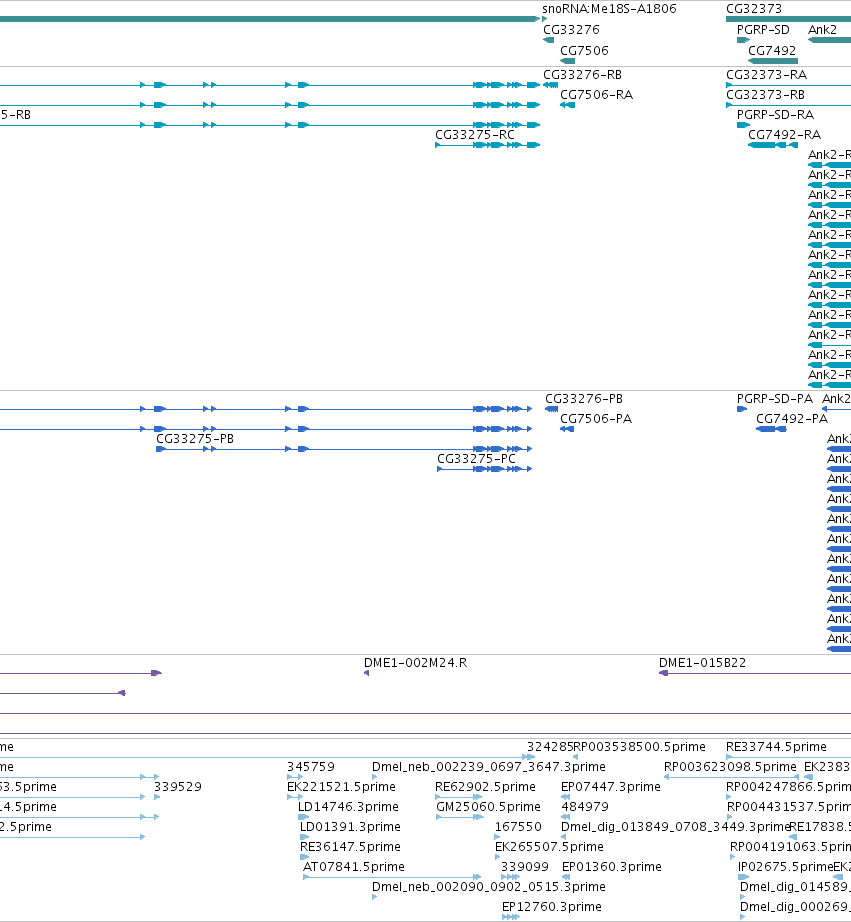Select EST IP02675.5prime

click(785, 867)
